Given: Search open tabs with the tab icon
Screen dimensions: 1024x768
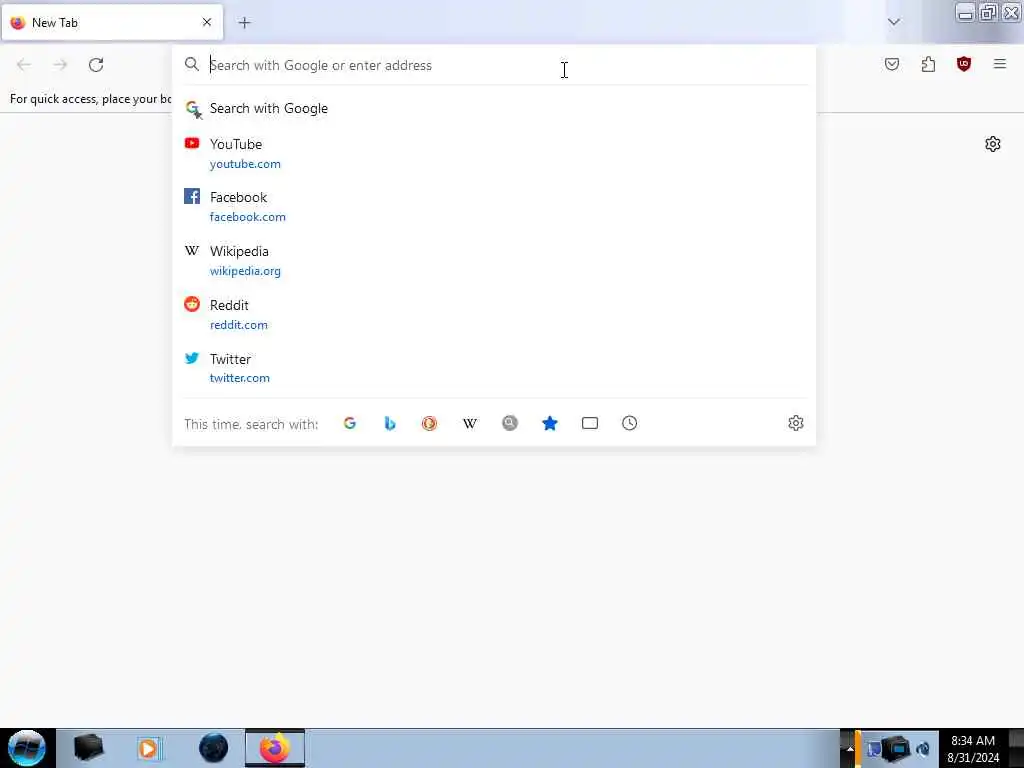Looking at the screenshot, I should [590, 423].
